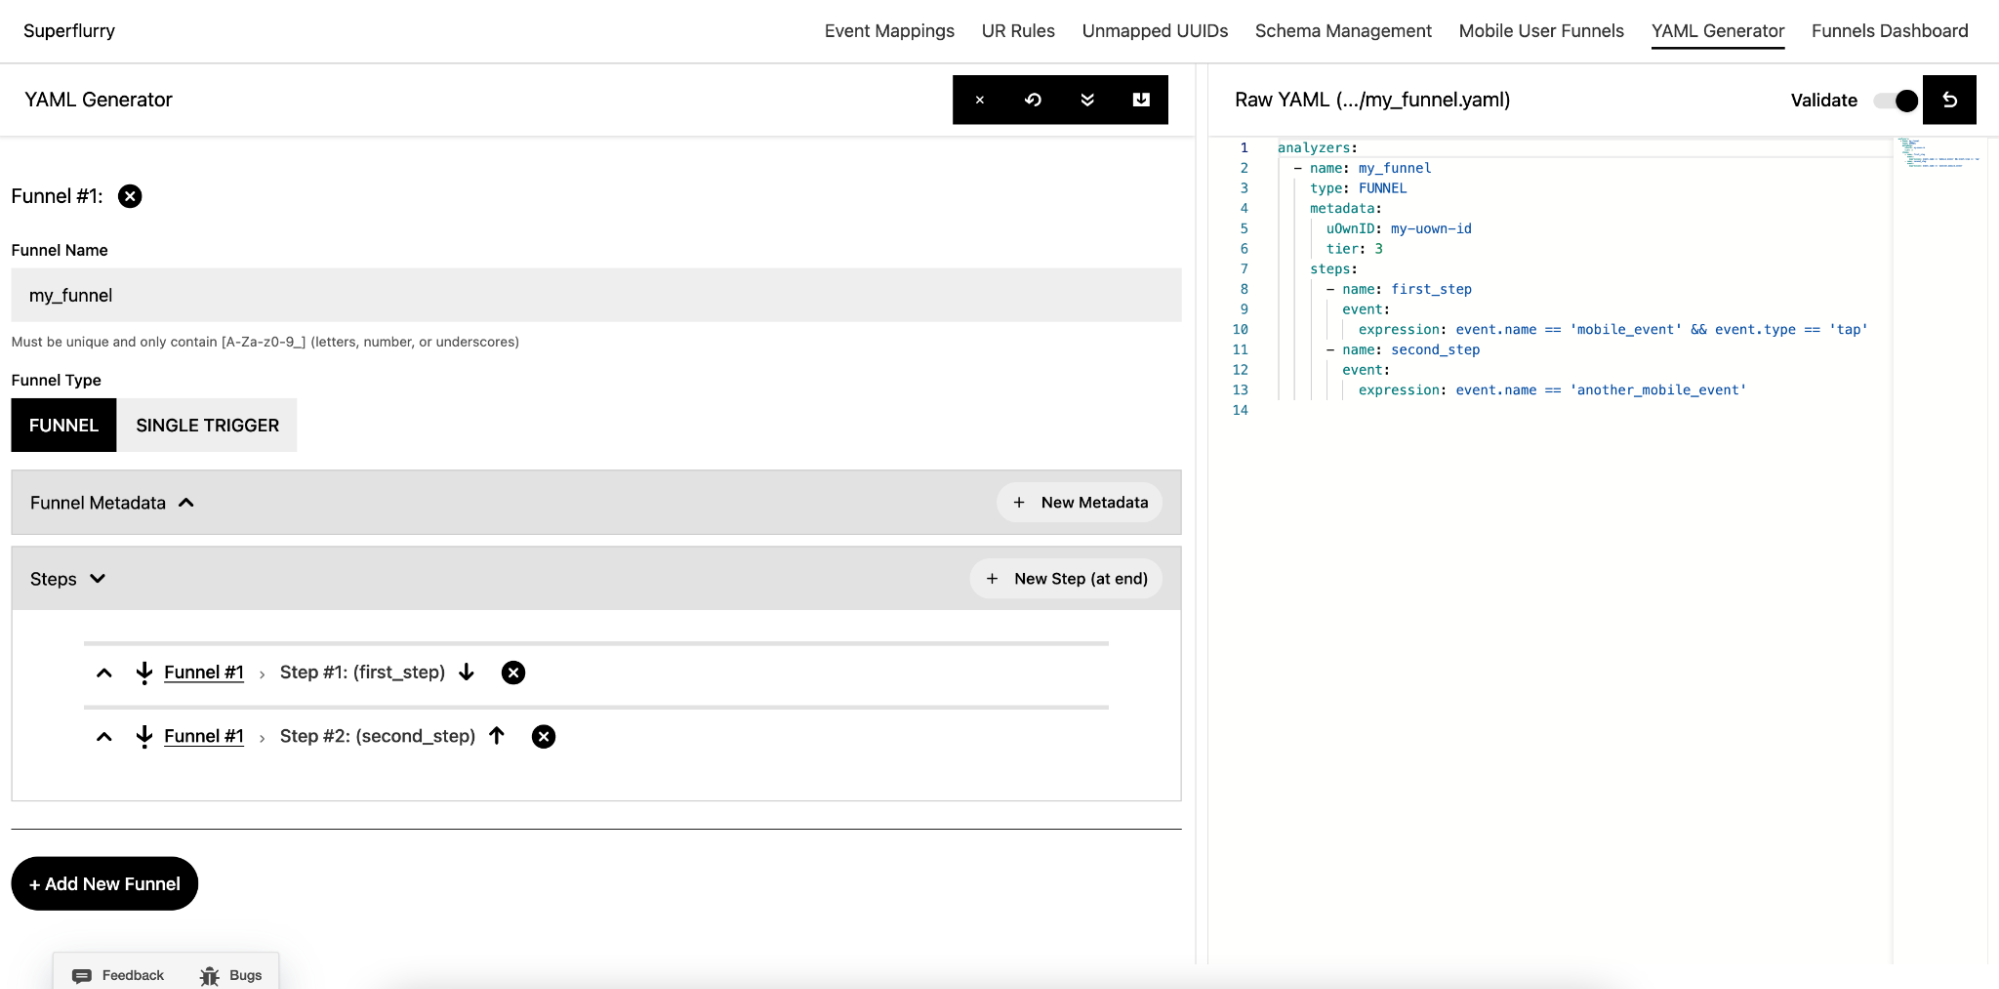Viewport: 1999px width, 989px height.
Task: Move Step #1 first_step down
Action: [467, 672]
